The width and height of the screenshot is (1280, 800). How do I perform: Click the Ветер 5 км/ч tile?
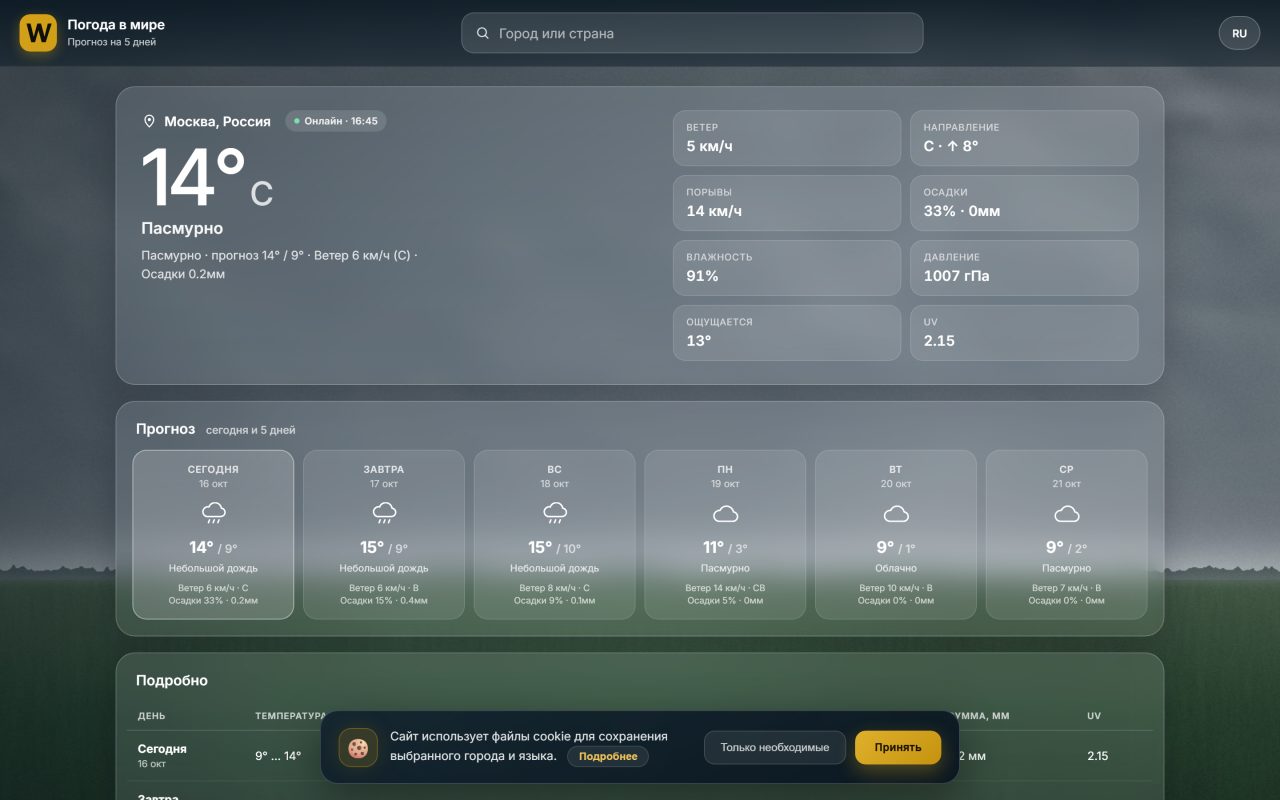(787, 138)
